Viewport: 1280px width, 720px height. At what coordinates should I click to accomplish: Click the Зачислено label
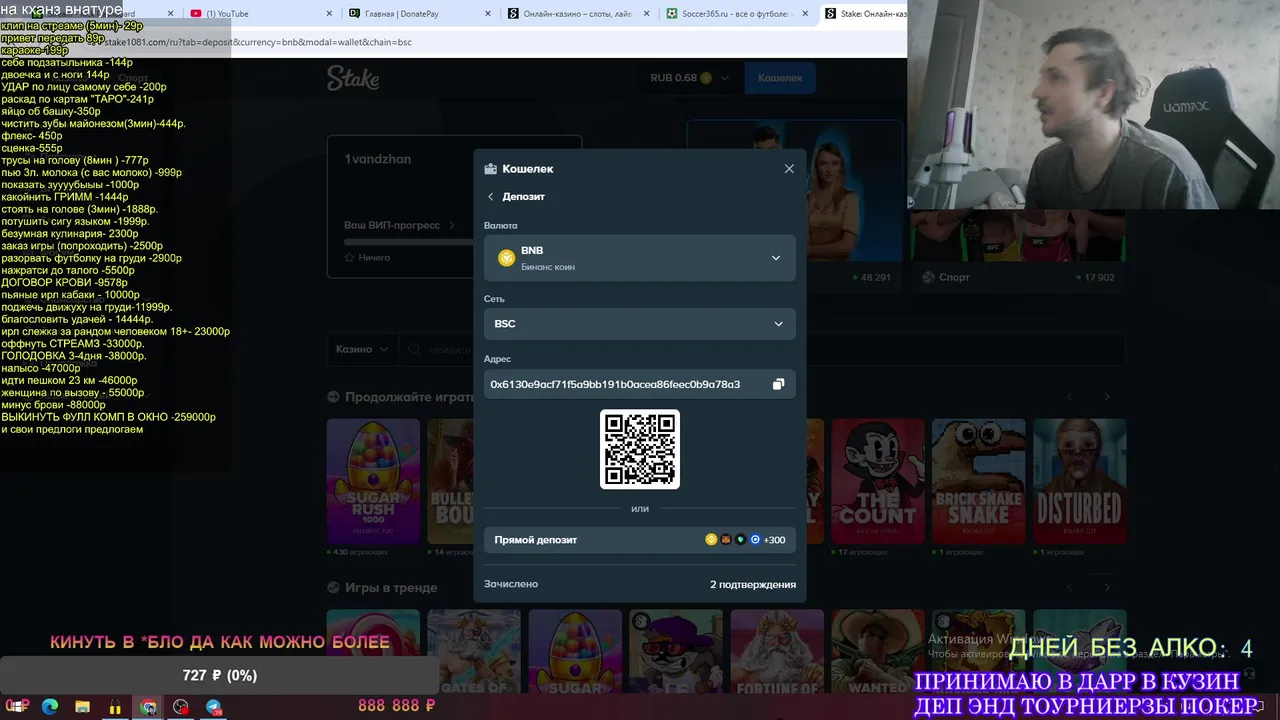click(x=511, y=584)
